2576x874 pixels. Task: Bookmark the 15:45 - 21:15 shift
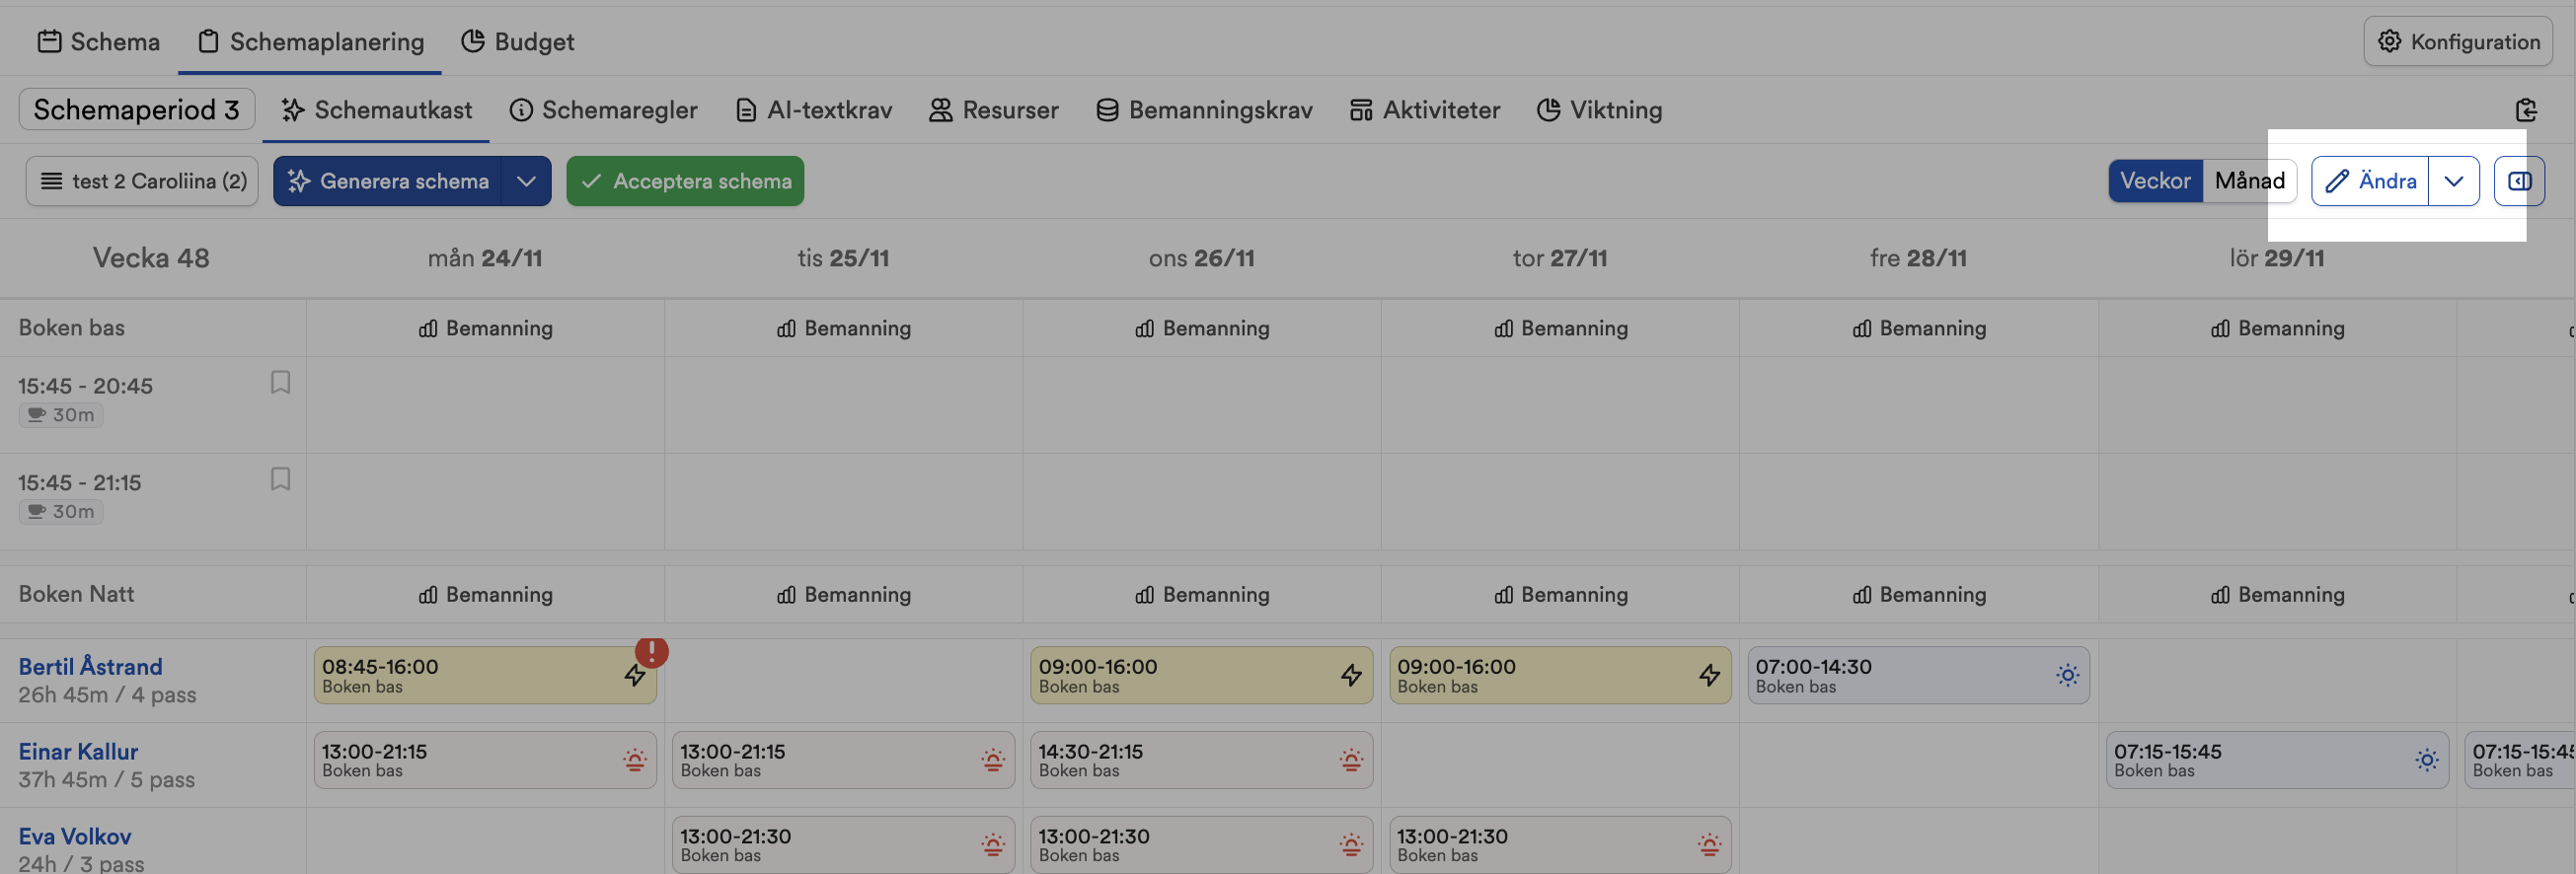[x=280, y=479]
